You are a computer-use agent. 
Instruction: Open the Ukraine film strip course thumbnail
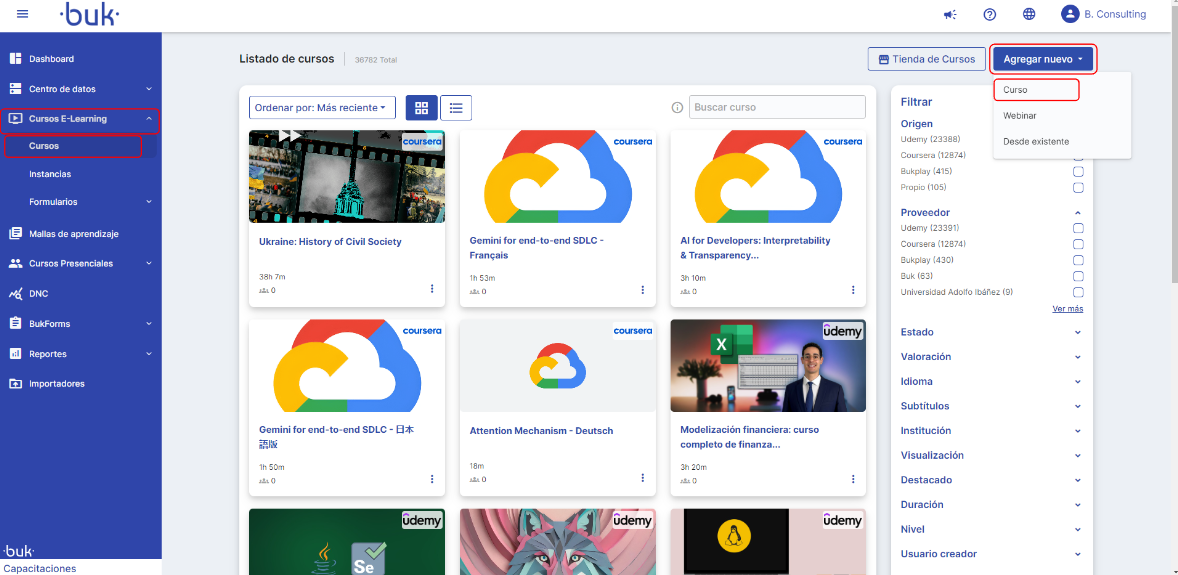[x=347, y=177]
